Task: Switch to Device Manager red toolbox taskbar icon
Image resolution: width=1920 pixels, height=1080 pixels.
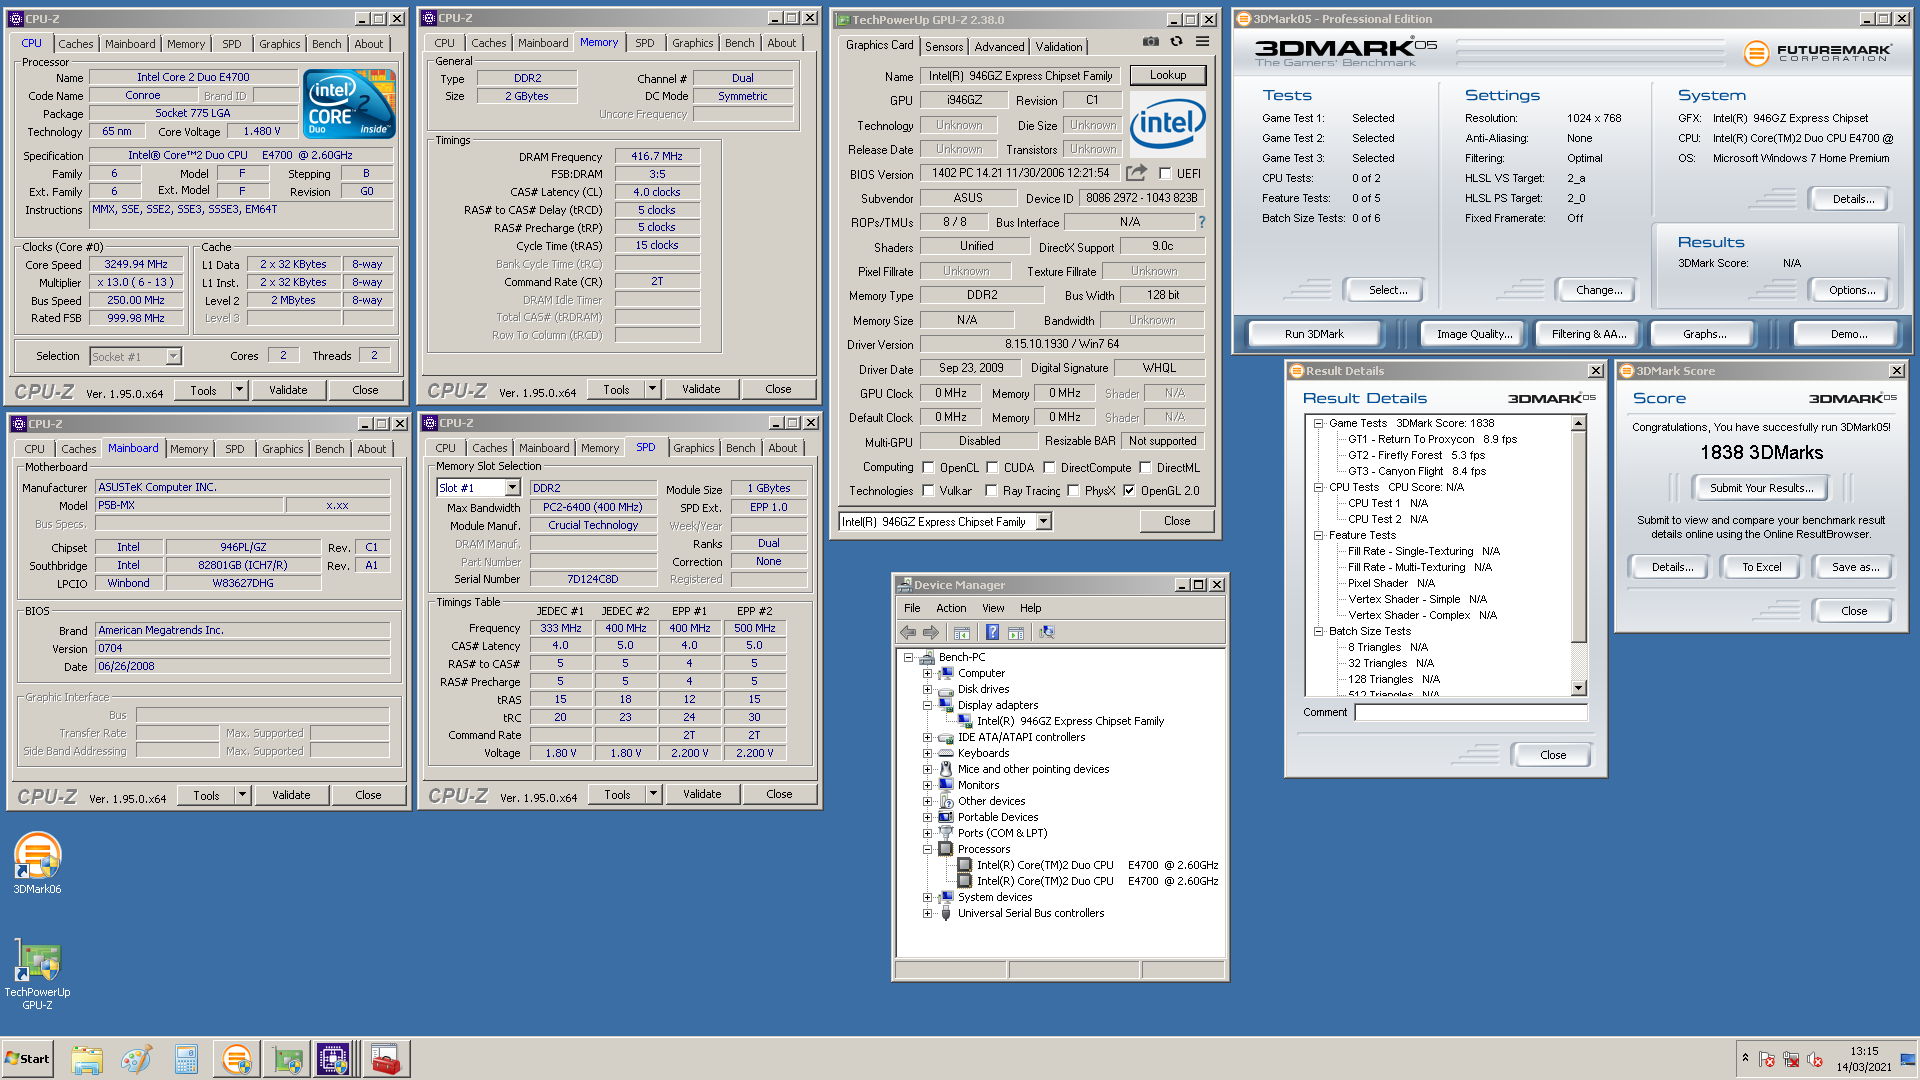Action: (x=385, y=1059)
